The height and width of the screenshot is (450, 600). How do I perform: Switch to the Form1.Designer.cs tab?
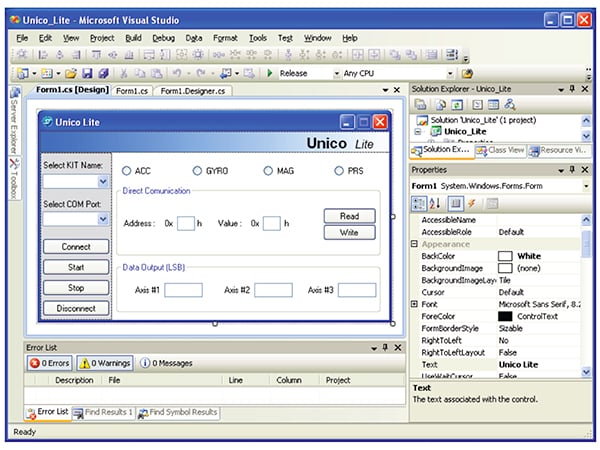(x=193, y=91)
